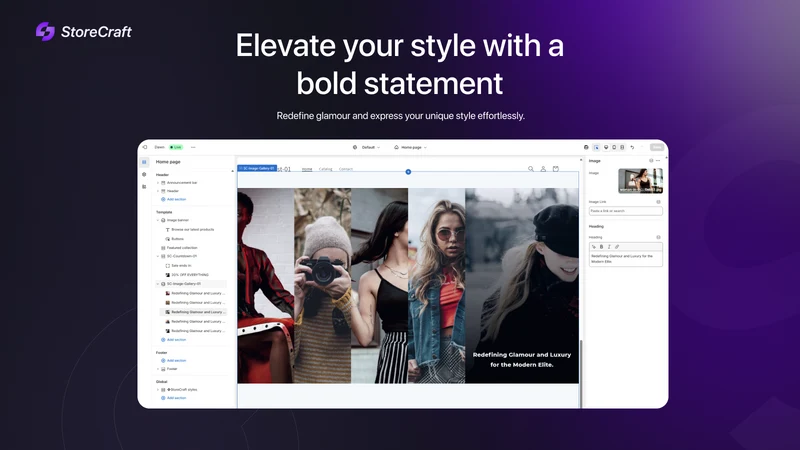Click gallery photo of woman holding camera
Viewport: 800px width, 450px height.
coord(322,286)
